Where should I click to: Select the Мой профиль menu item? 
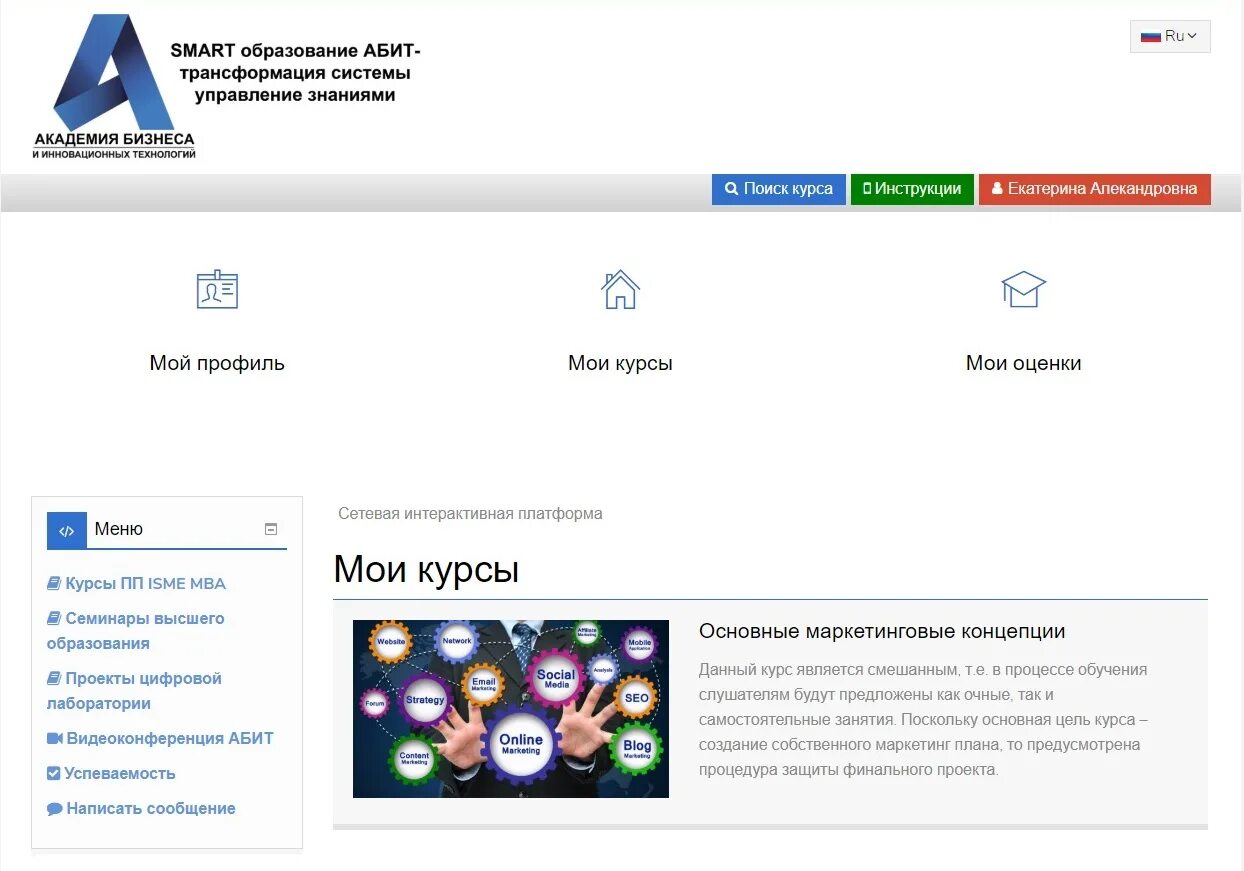coord(216,362)
